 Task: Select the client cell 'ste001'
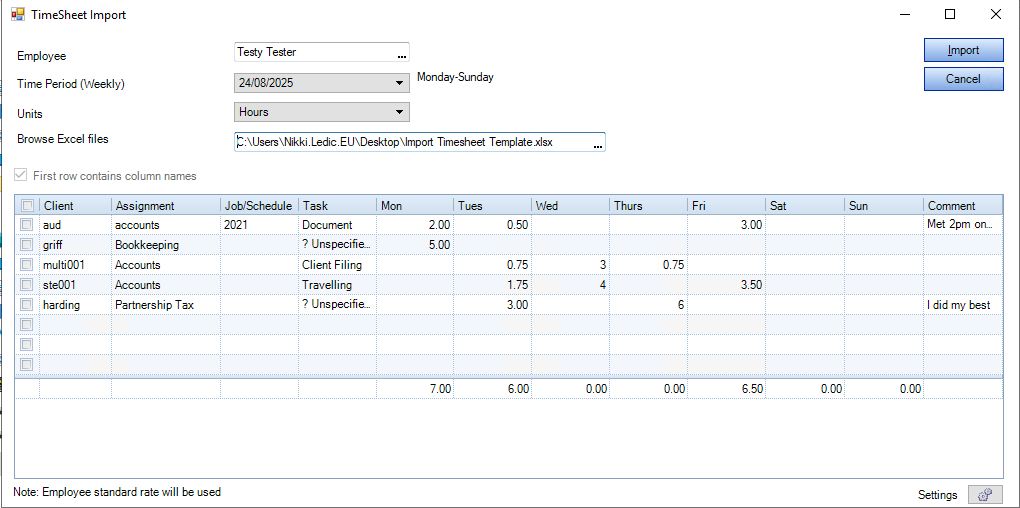75,284
